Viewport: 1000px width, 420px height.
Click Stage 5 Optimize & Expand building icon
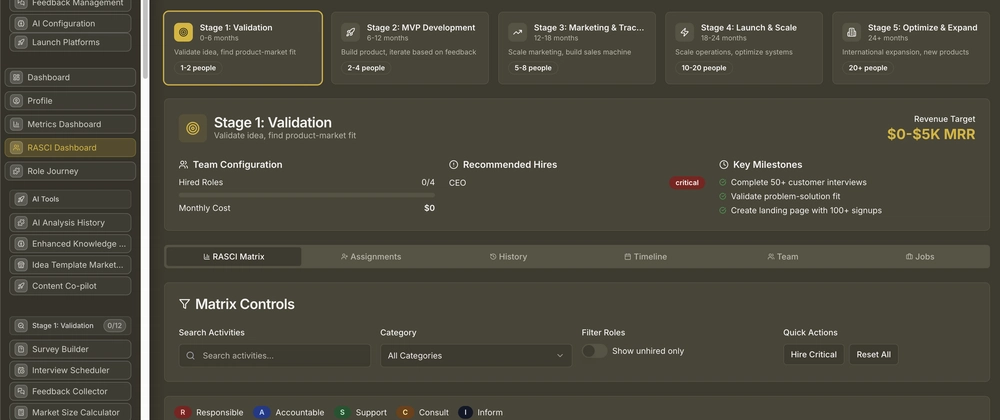pyautogui.click(x=852, y=33)
